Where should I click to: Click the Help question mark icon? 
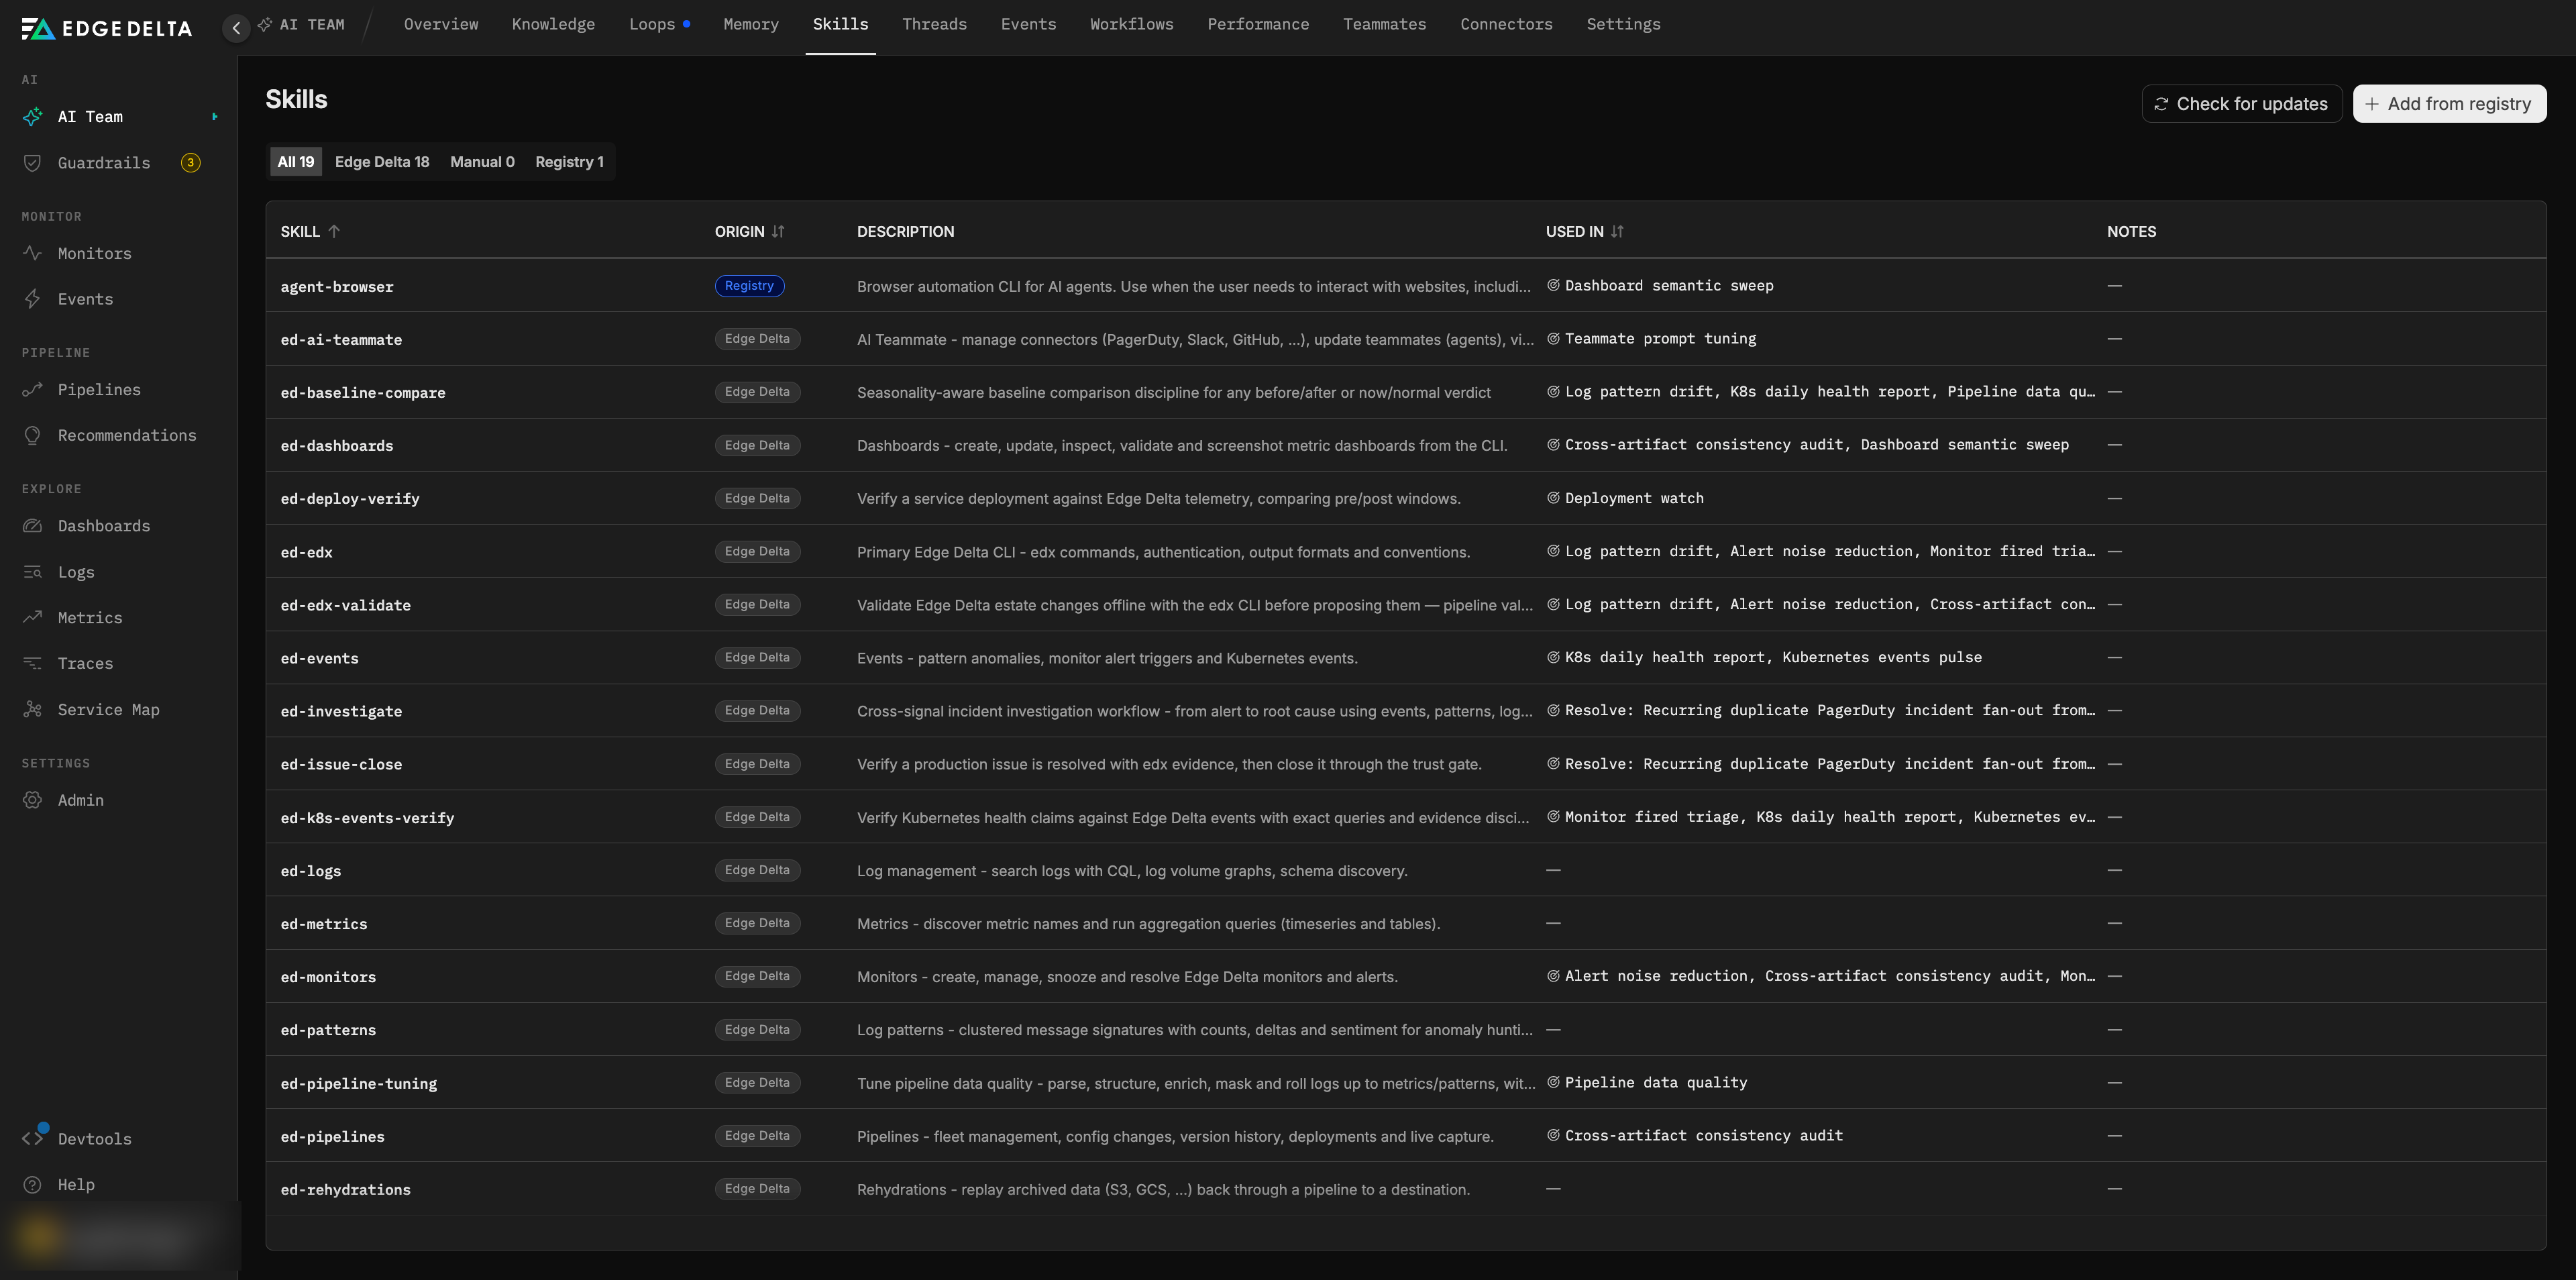33,1184
